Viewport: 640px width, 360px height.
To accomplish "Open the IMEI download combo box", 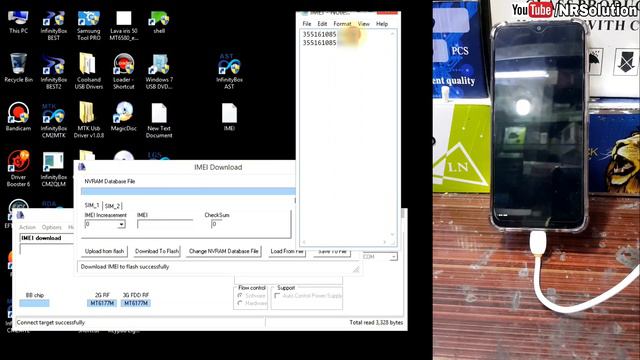I will pos(46,238).
